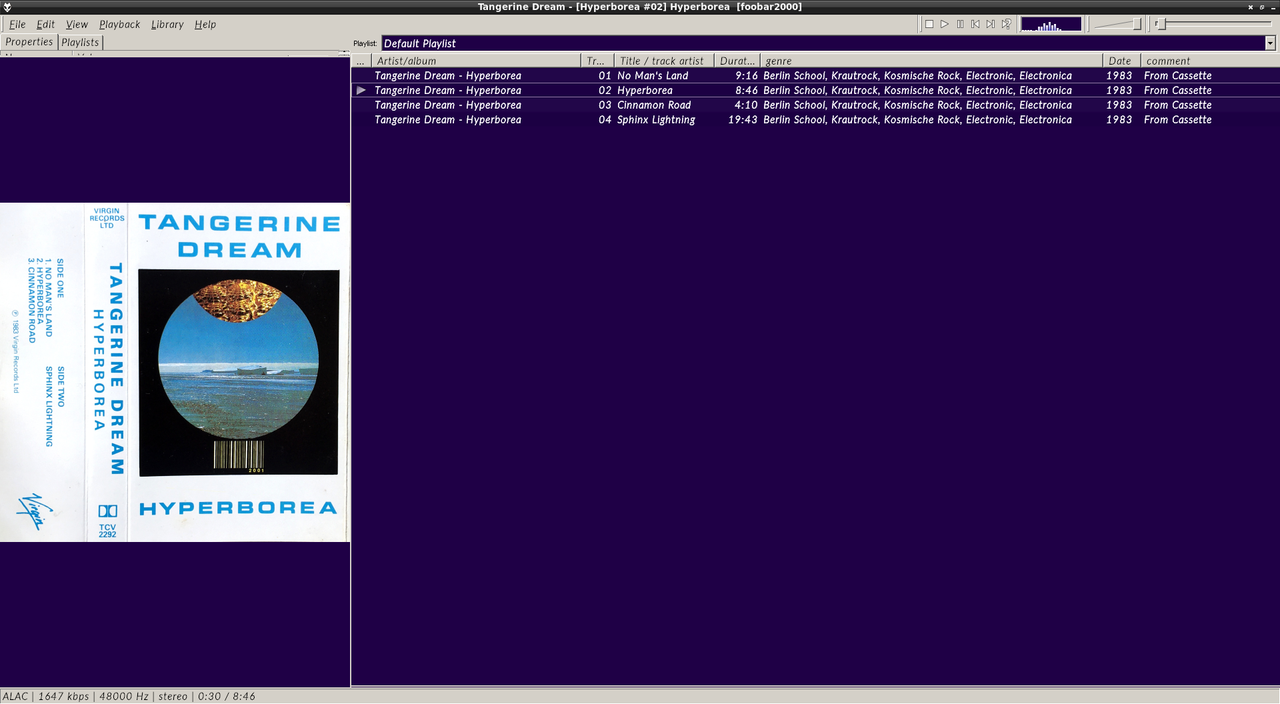
Task: Open the Edit menu
Action: coord(46,24)
